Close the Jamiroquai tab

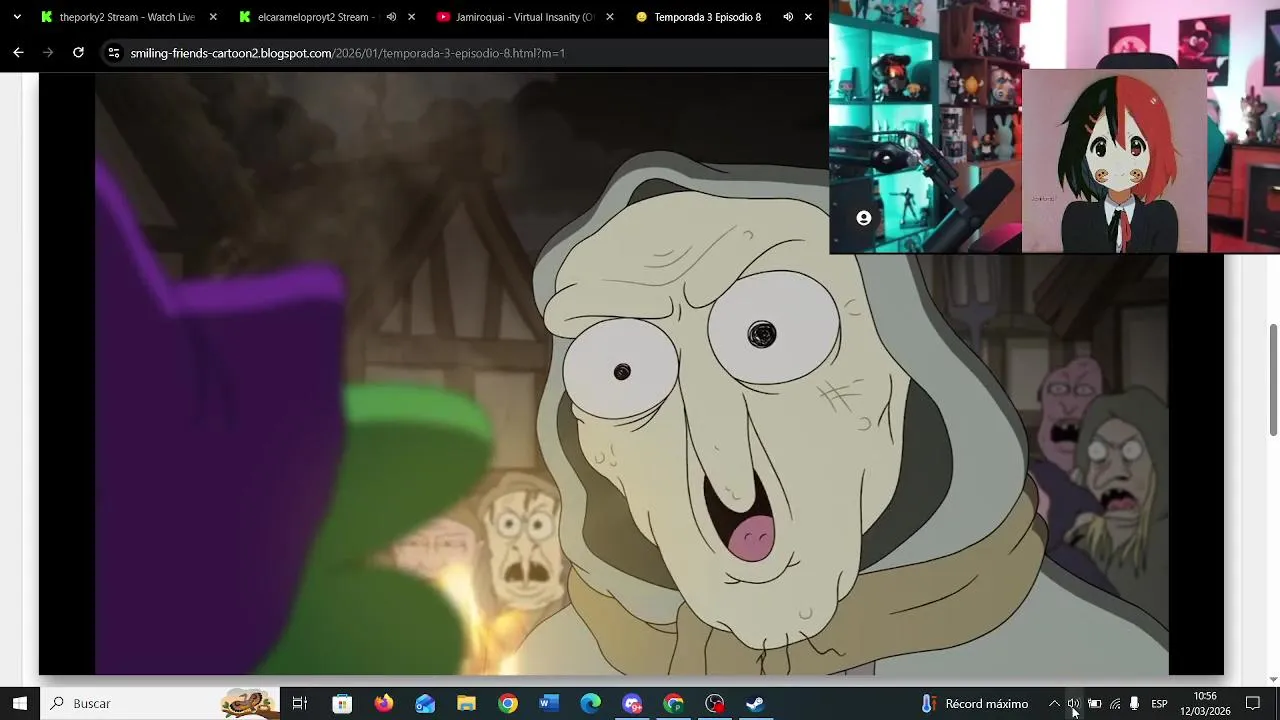(x=610, y=17)
